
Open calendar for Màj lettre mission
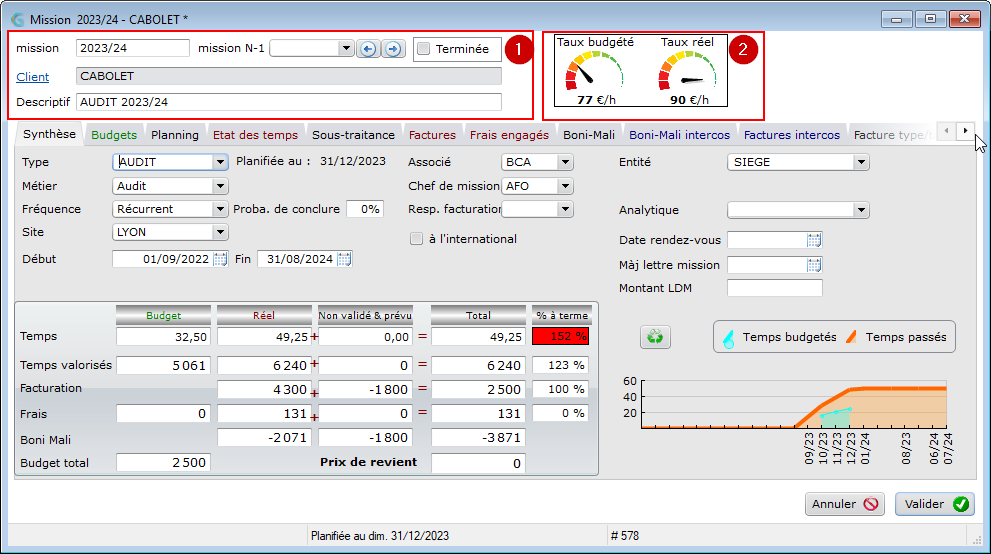coord(814,265)
